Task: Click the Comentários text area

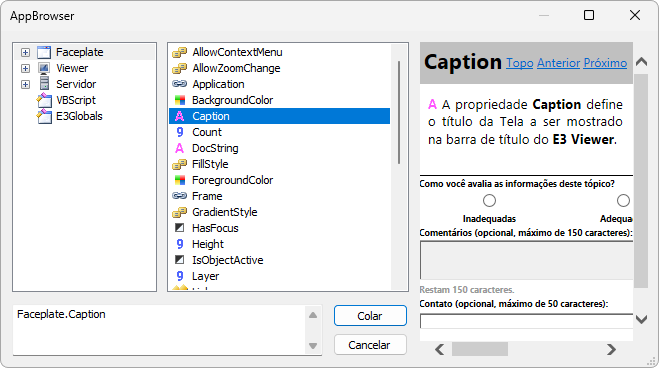Action: 527,260
